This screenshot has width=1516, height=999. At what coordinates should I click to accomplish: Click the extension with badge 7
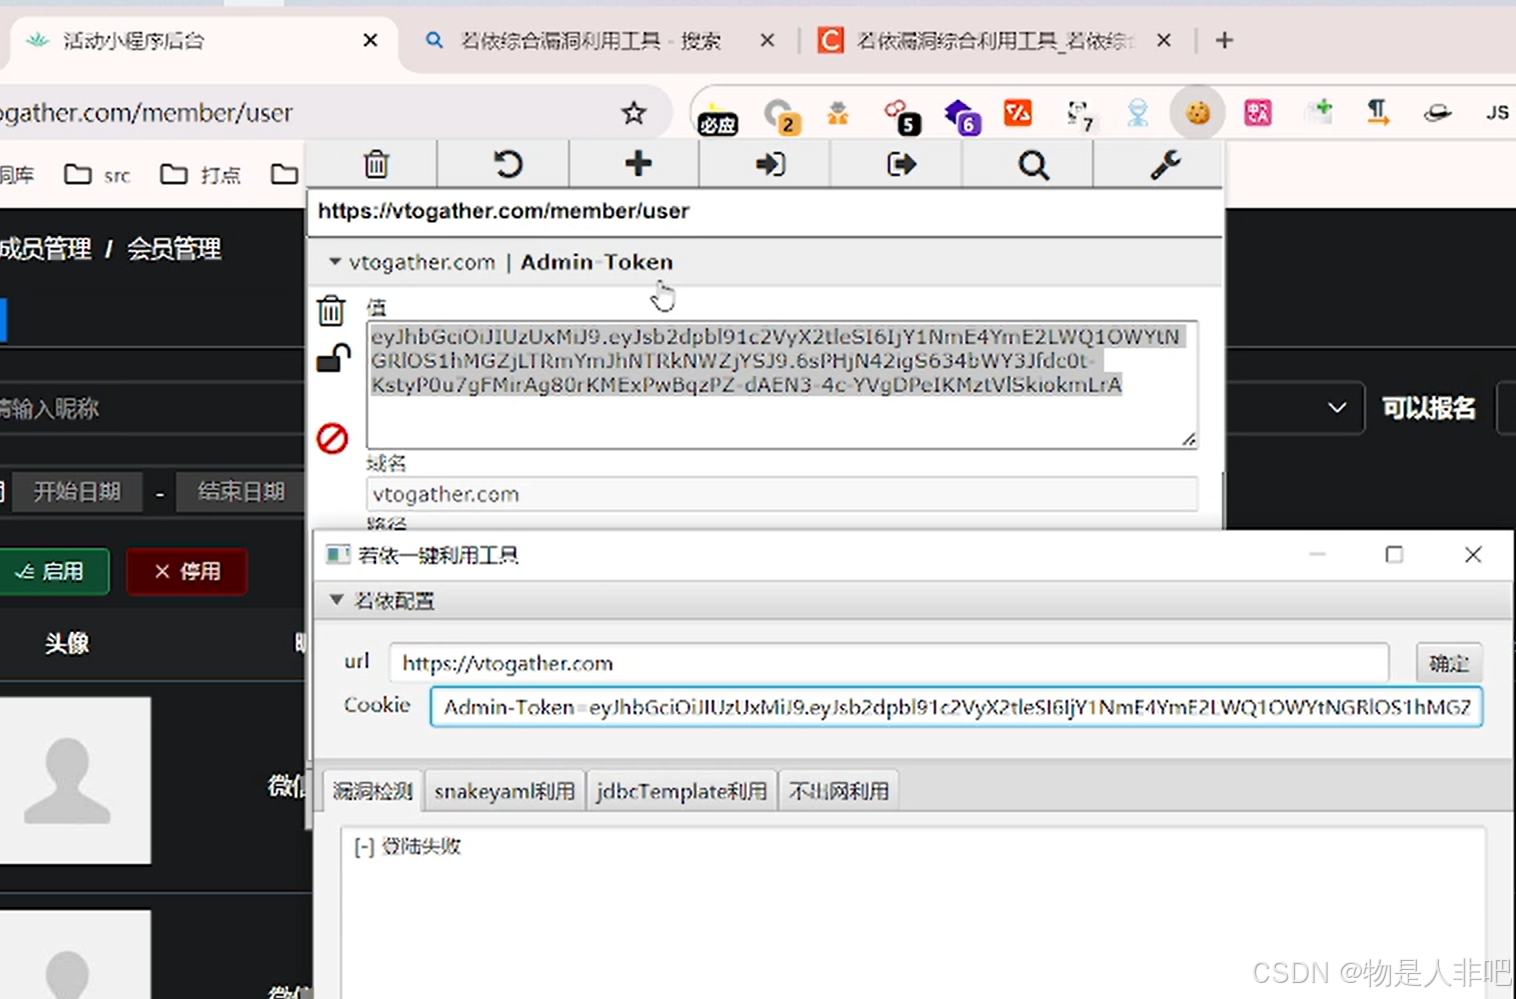click(x=1080, y=116)
